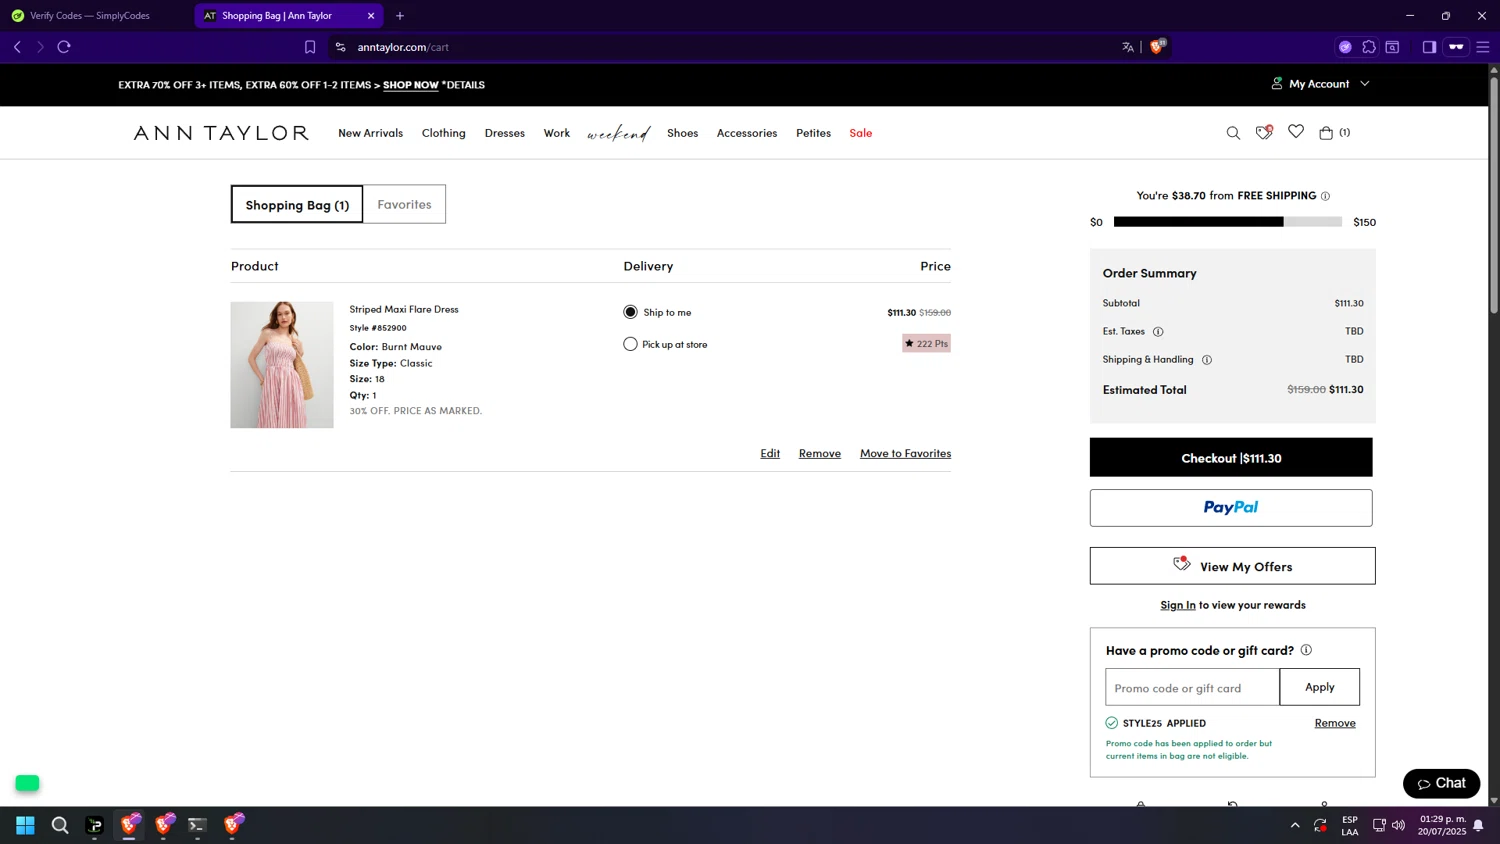Click Sign In rewards link
The width and height of the screenshot is (1500, 844).
coord(1178,605)
